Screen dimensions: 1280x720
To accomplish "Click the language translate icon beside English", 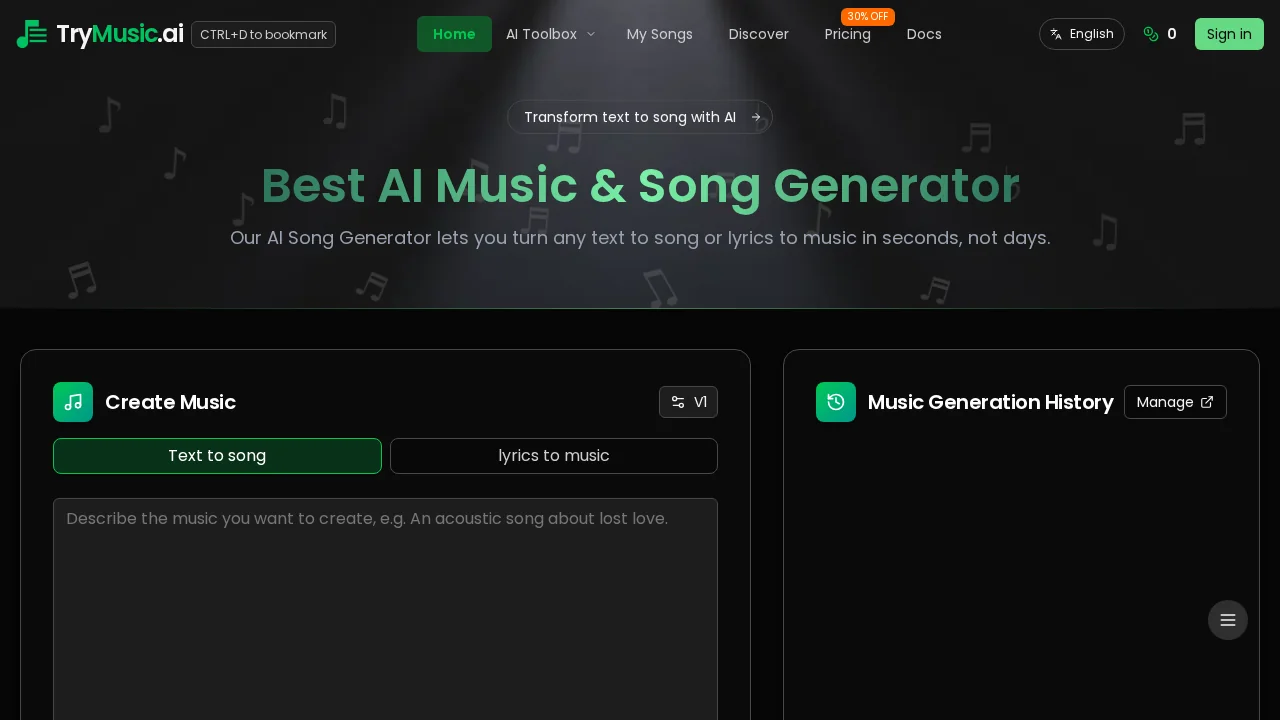I will pos(1056,34).
